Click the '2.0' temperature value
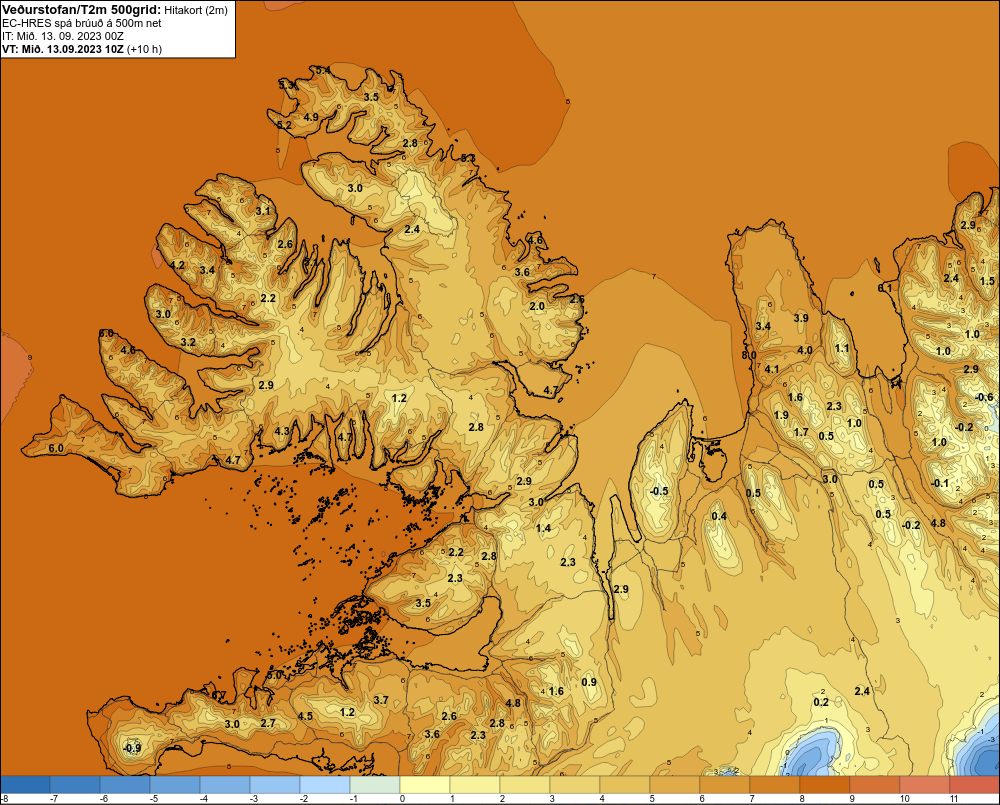The height and width of the screenshot is (805, 1000). [537, 306]
